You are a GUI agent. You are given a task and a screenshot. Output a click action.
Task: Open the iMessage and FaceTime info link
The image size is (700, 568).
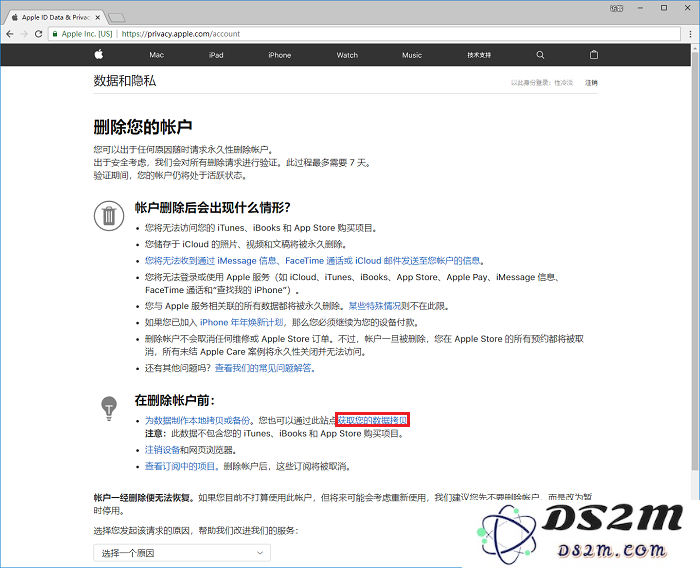pyautogui.click(x=313, y=261)
